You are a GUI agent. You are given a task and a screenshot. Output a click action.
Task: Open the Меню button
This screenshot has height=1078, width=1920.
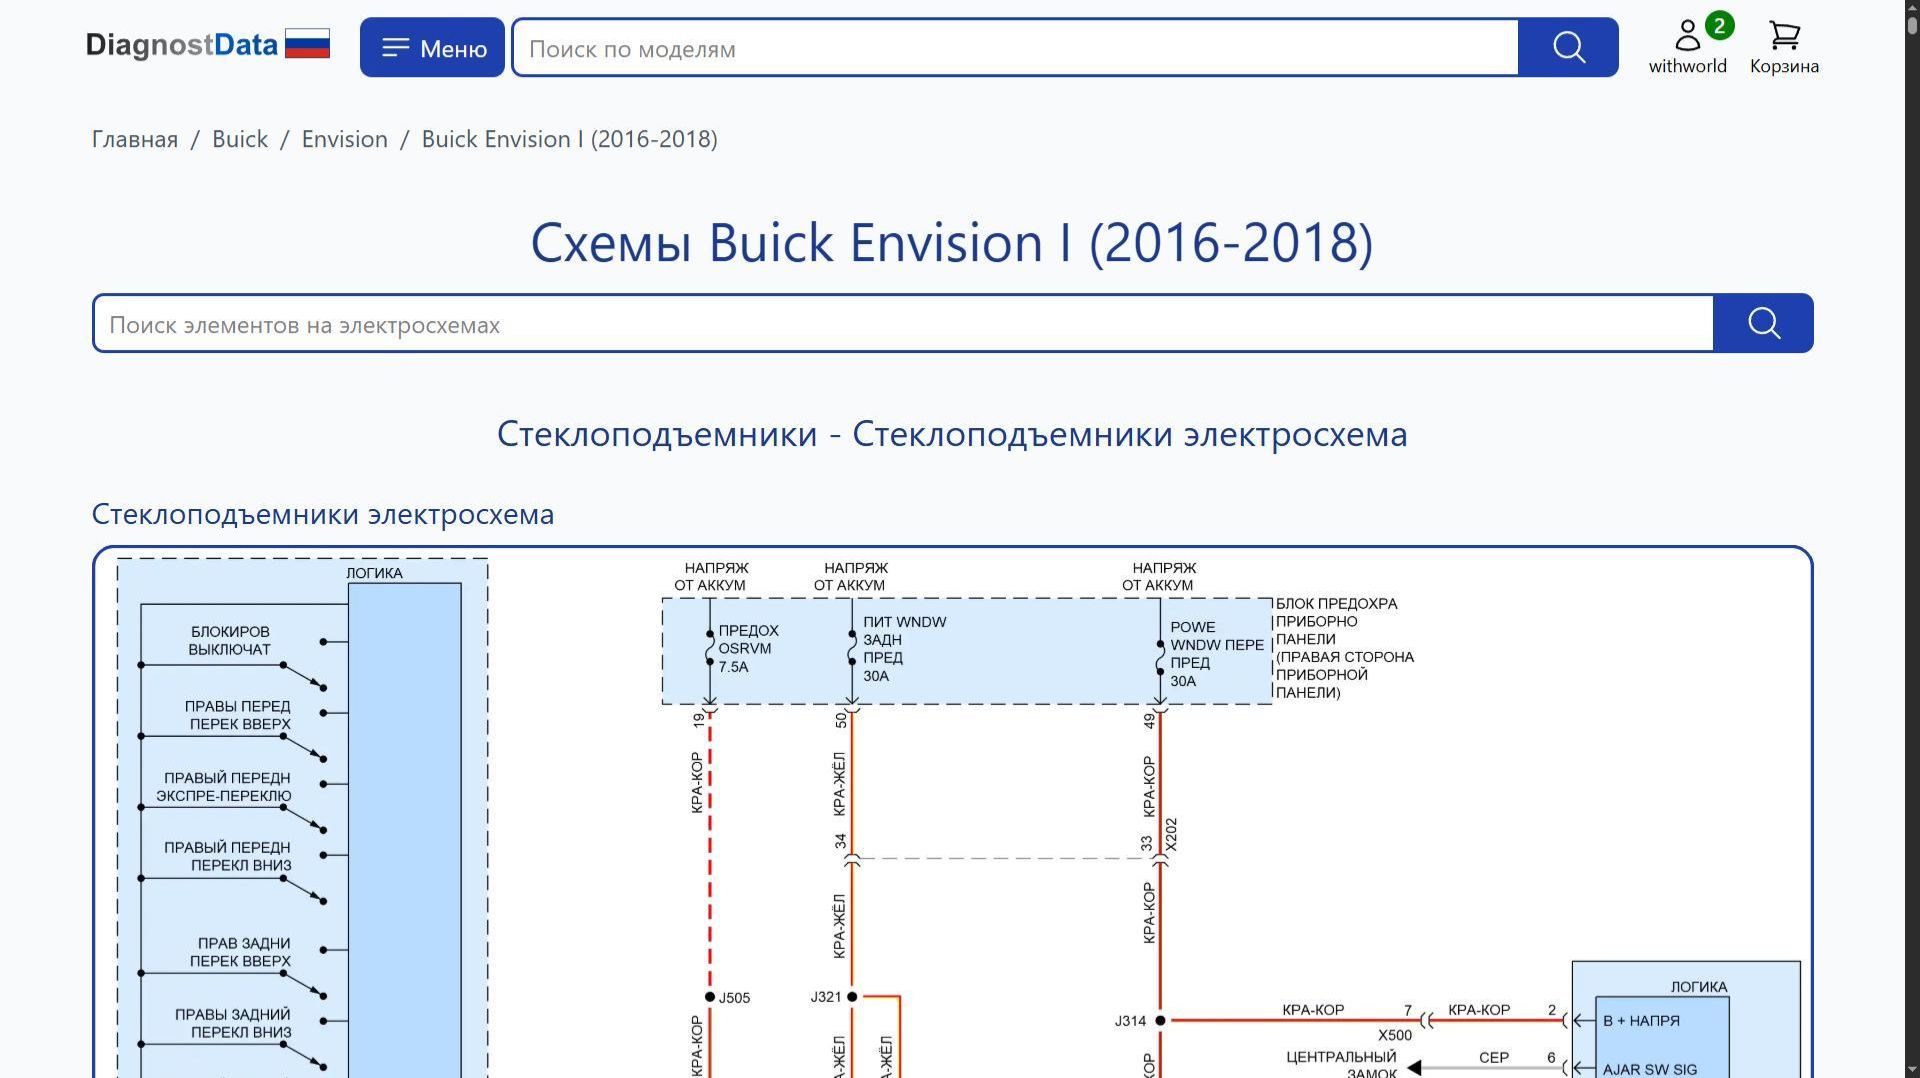(x=432, y=47)
